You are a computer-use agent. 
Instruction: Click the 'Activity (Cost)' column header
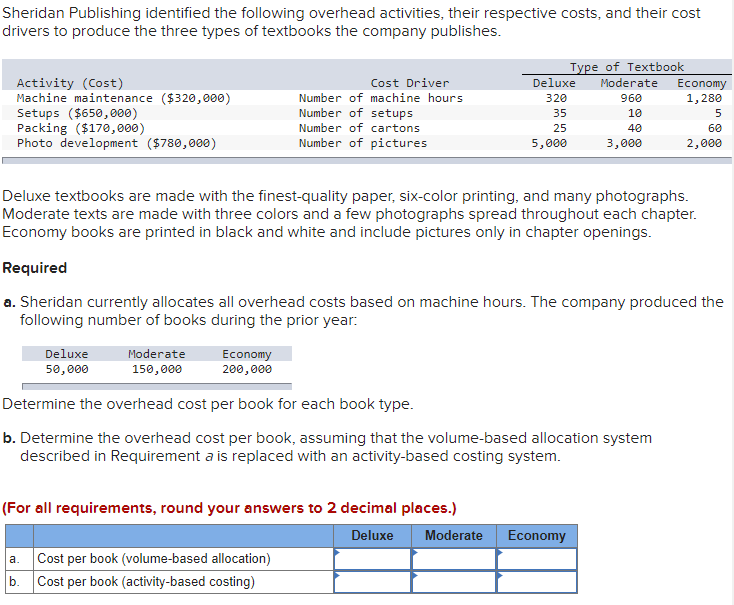tap(70, 83)
